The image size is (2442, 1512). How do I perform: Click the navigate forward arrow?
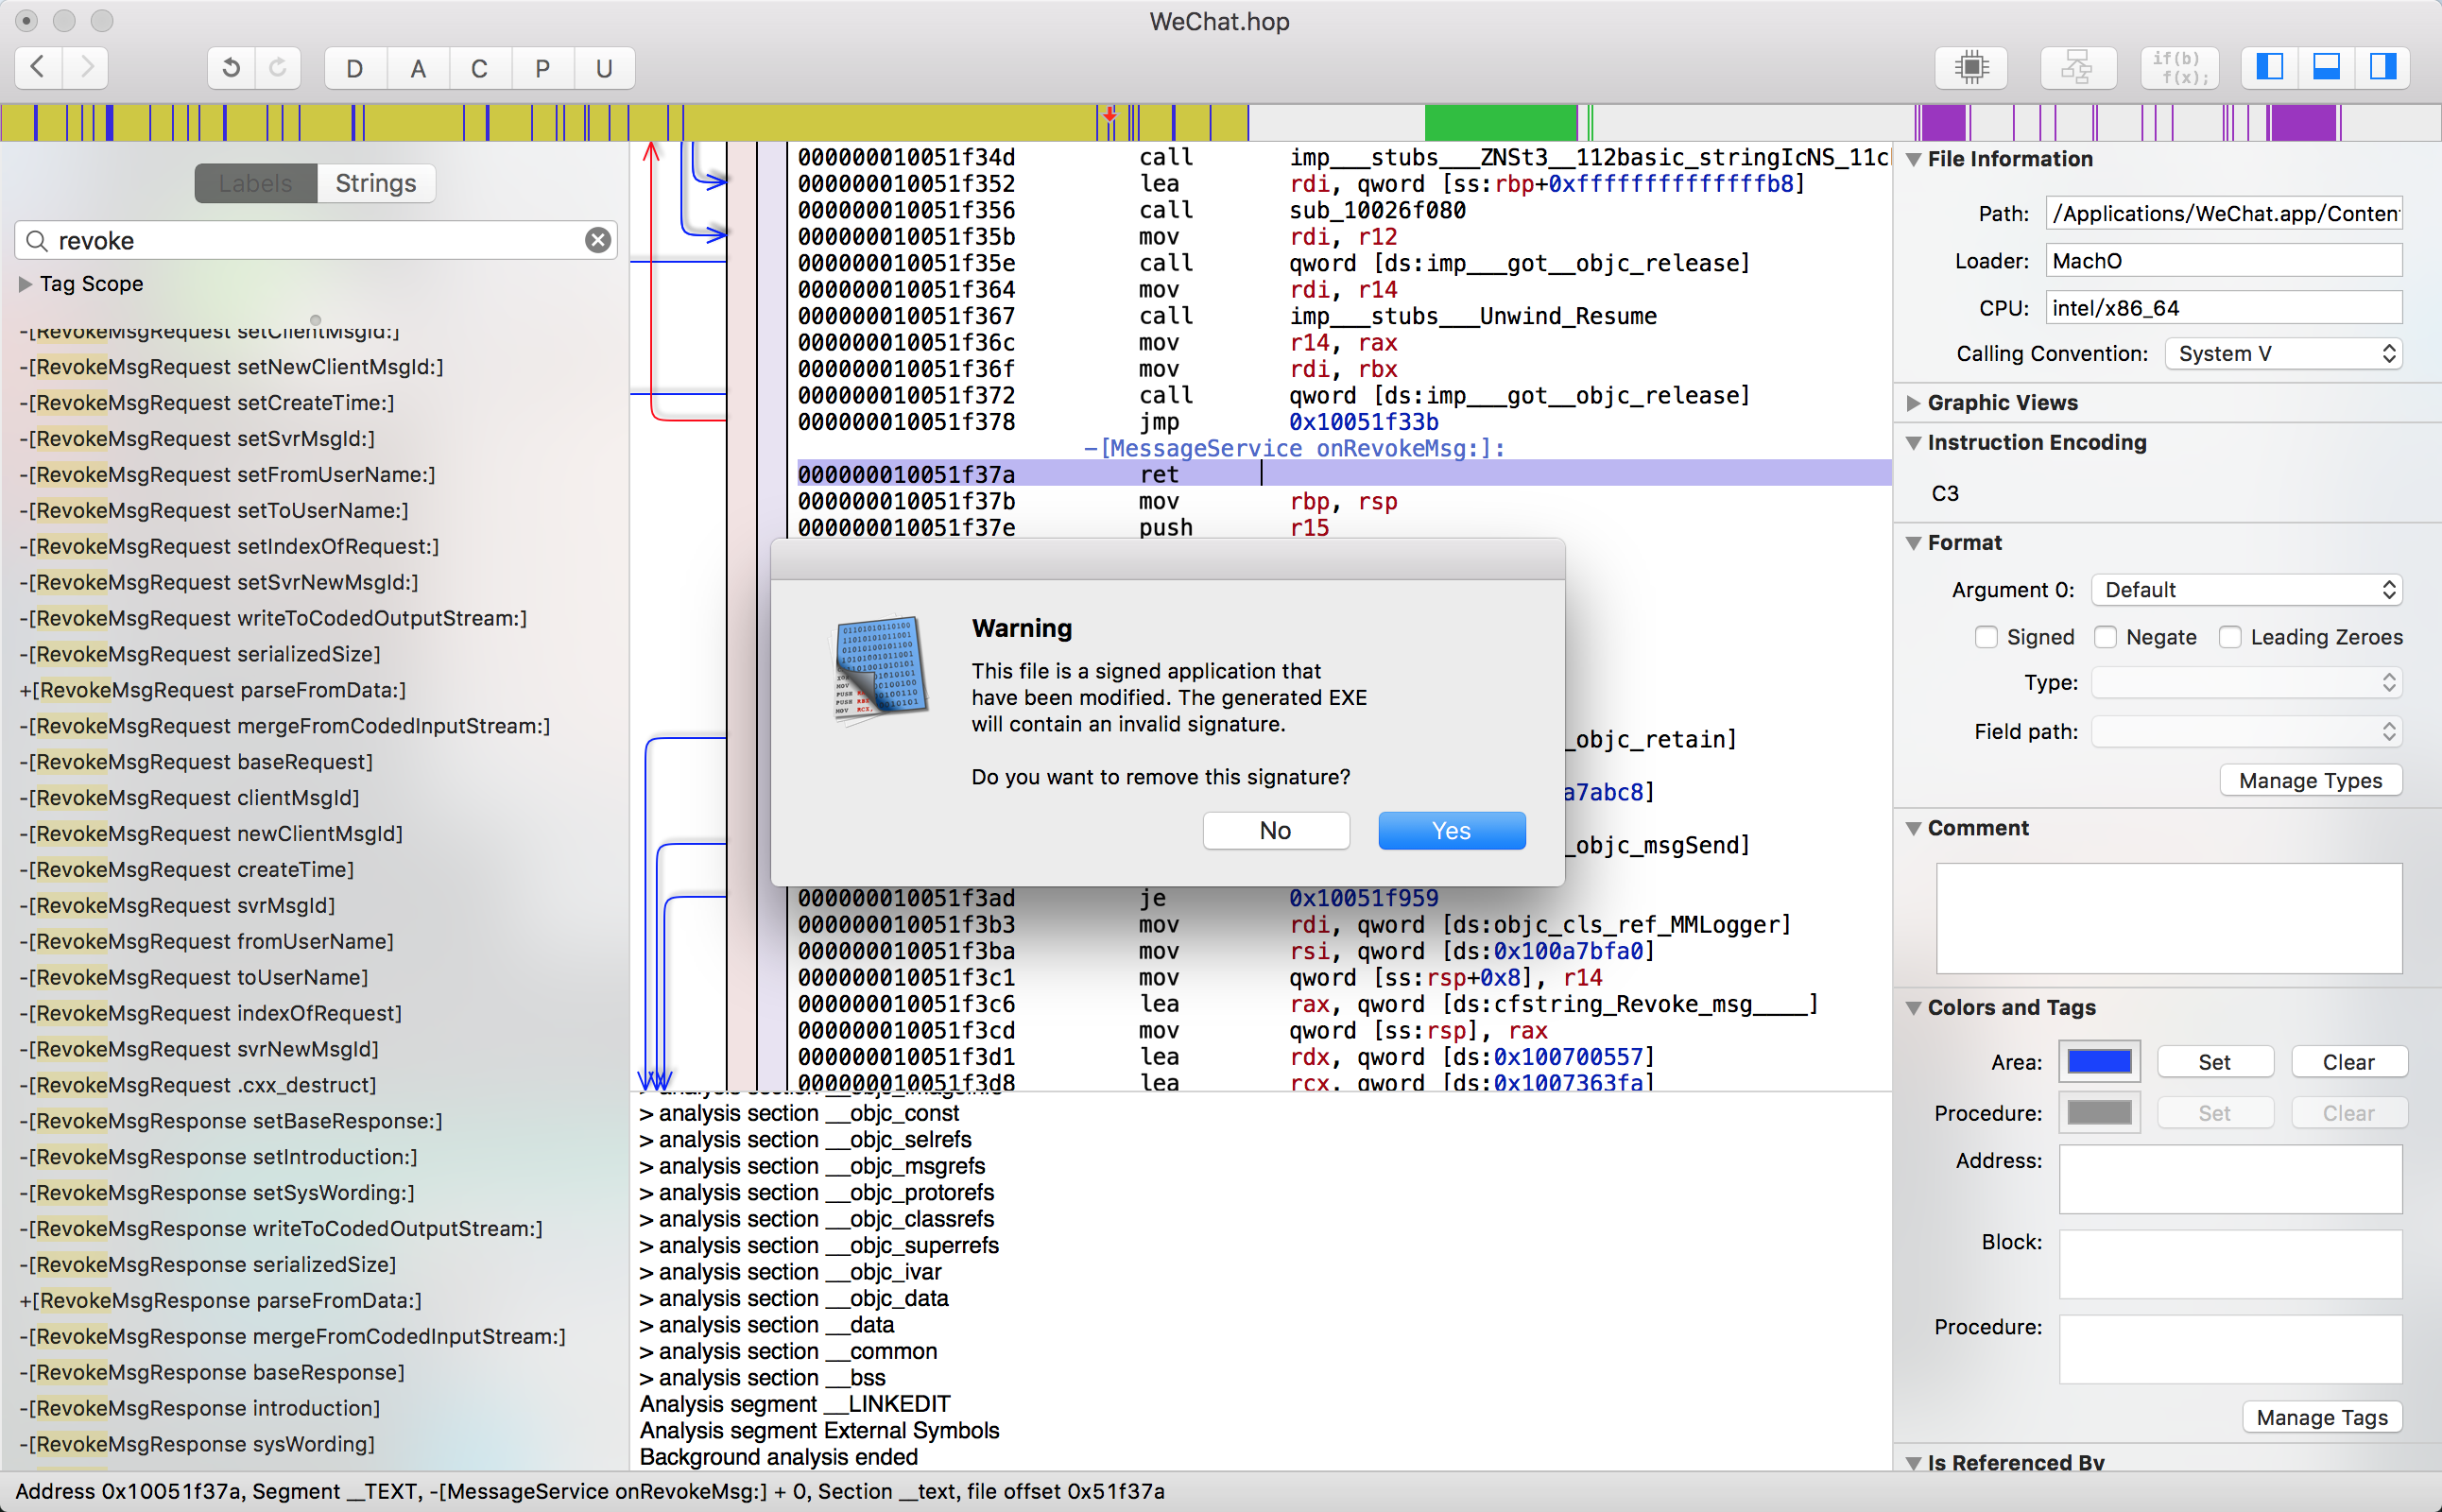[86, 68]
